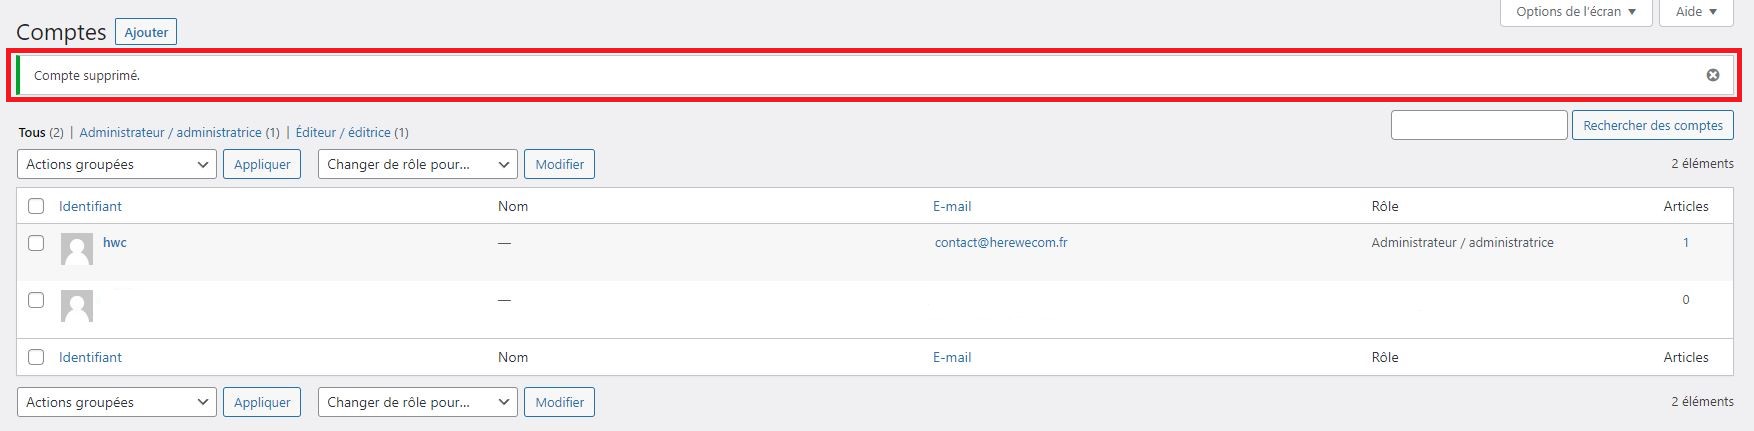Focus the account search field

[1479, 125]
